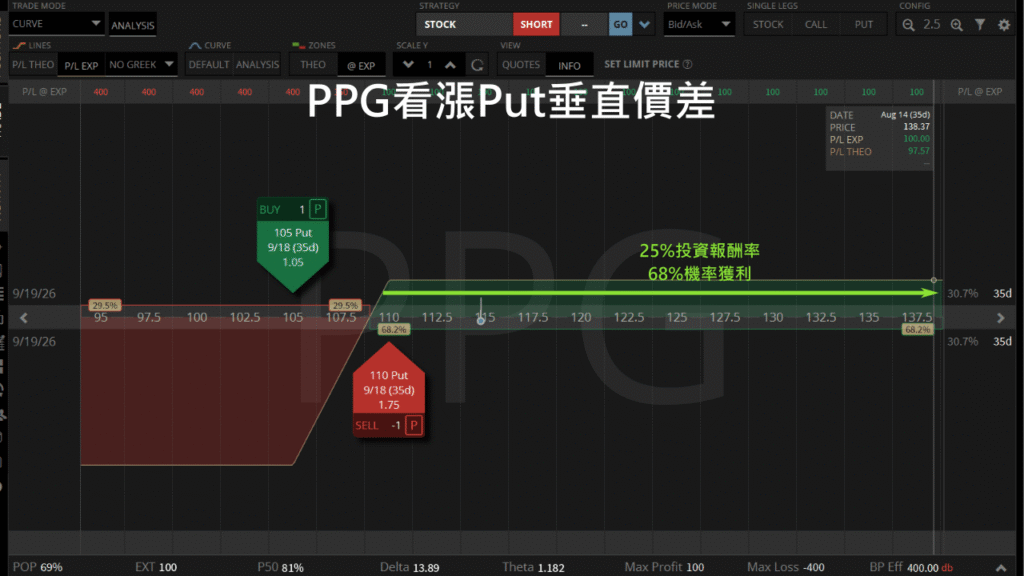
Task: Click the BUY label on the 105 Put leg
Action: click(x=270, y=210)
